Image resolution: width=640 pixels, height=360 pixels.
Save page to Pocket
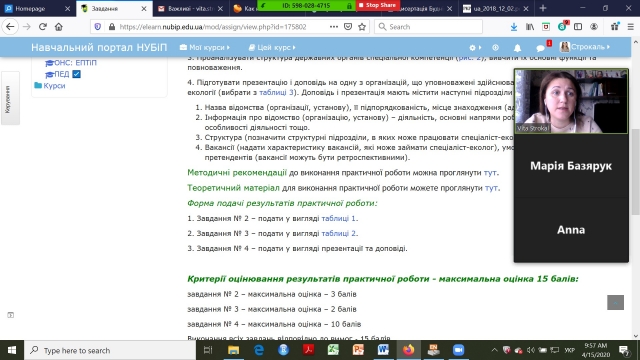coord(348,27)
